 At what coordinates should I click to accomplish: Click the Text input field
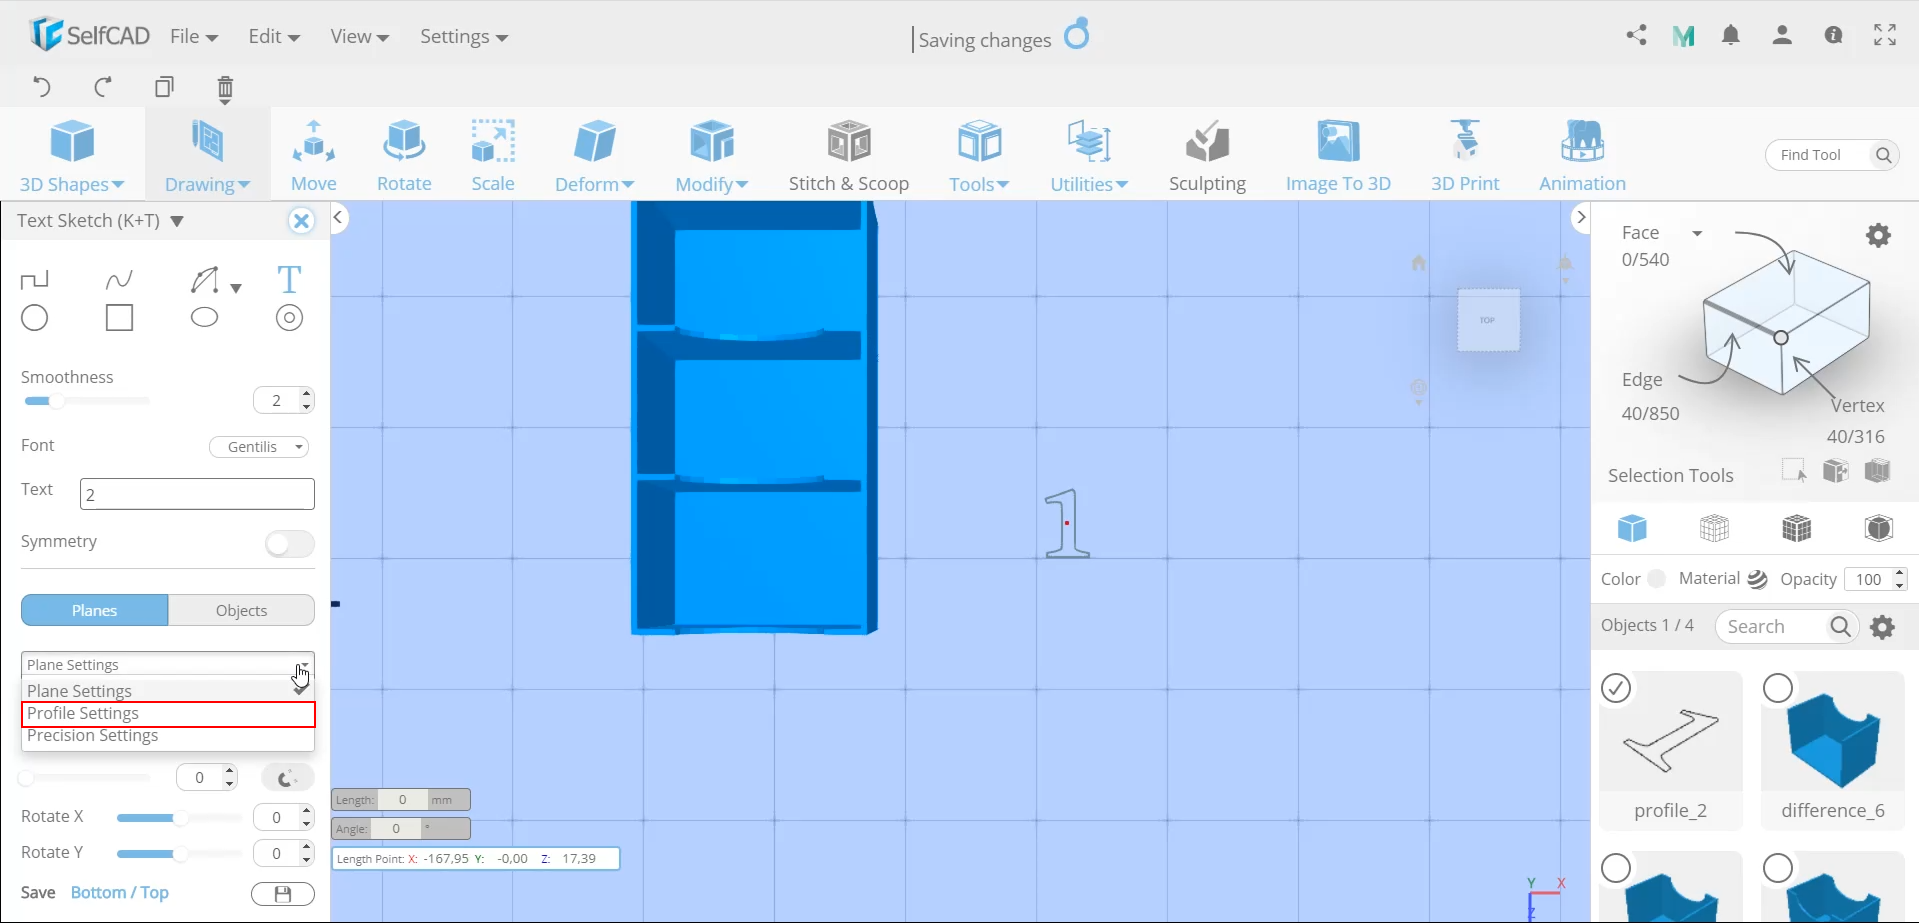pos(197,494)
